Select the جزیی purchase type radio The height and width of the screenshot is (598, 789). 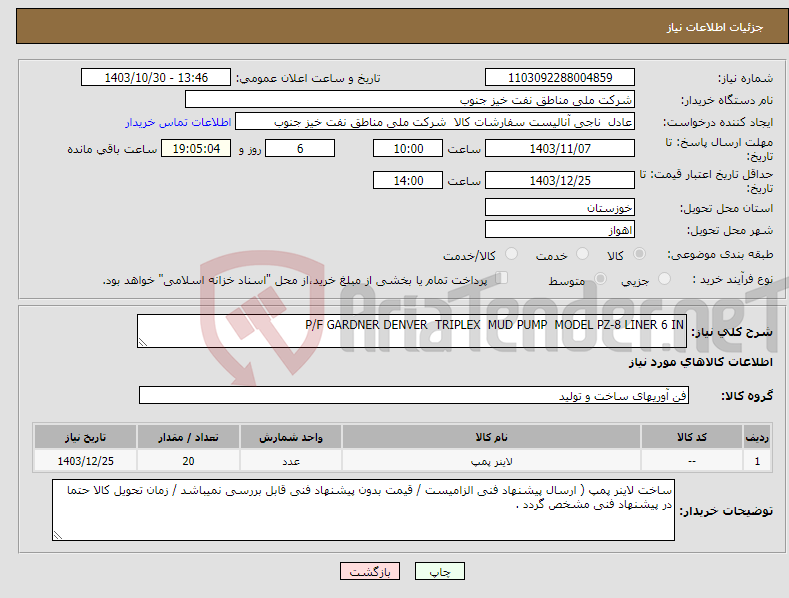click(664, 278)
